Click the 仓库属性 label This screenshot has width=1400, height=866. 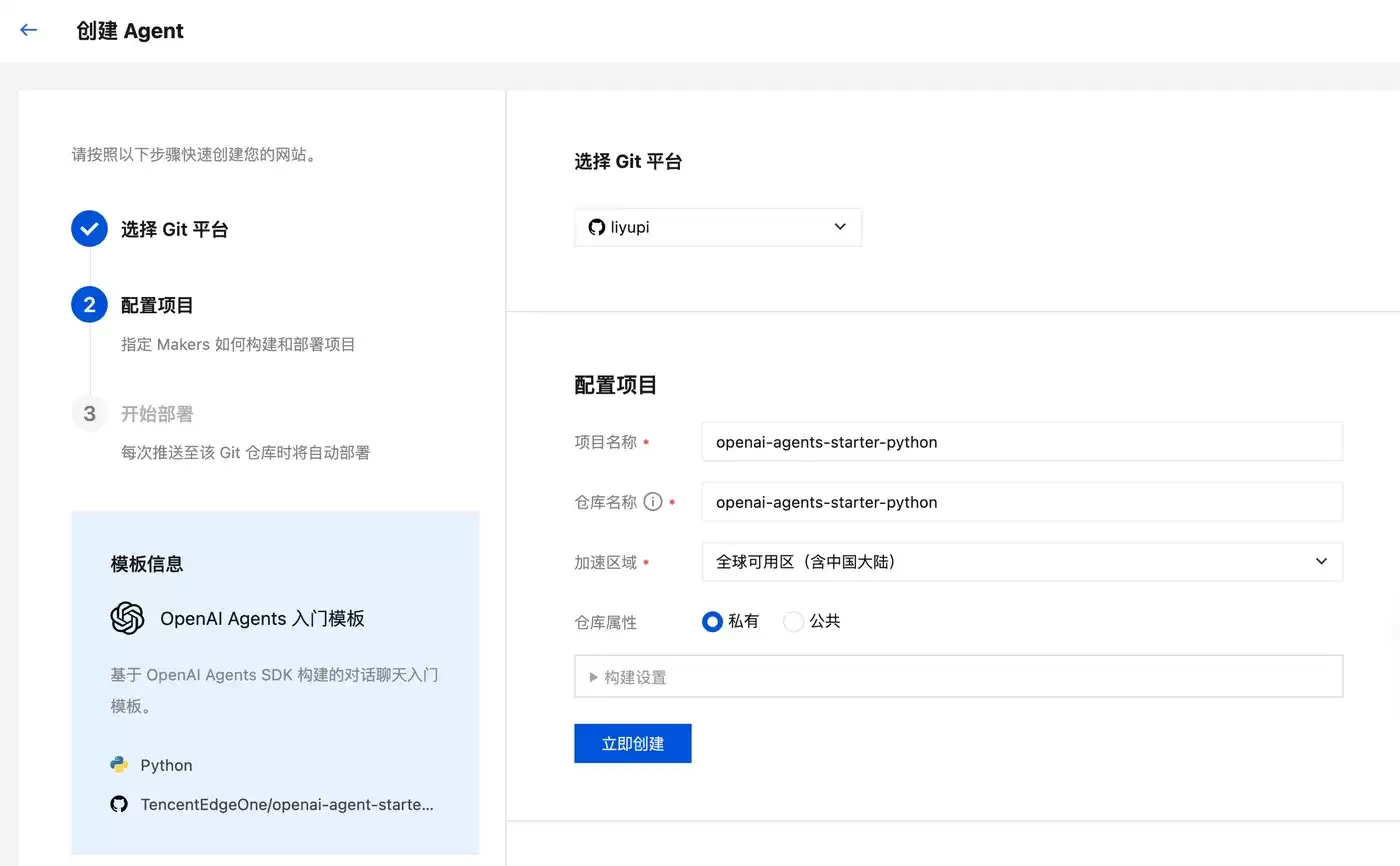pos(606,622)
